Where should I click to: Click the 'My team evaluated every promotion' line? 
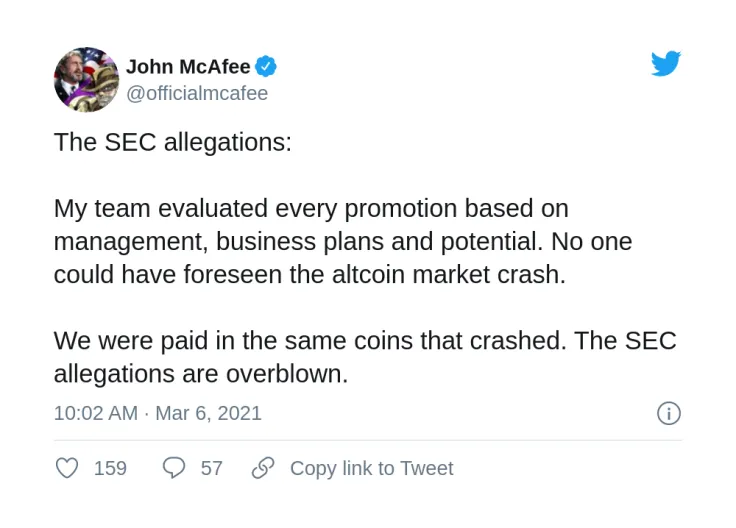coord(311,208)
